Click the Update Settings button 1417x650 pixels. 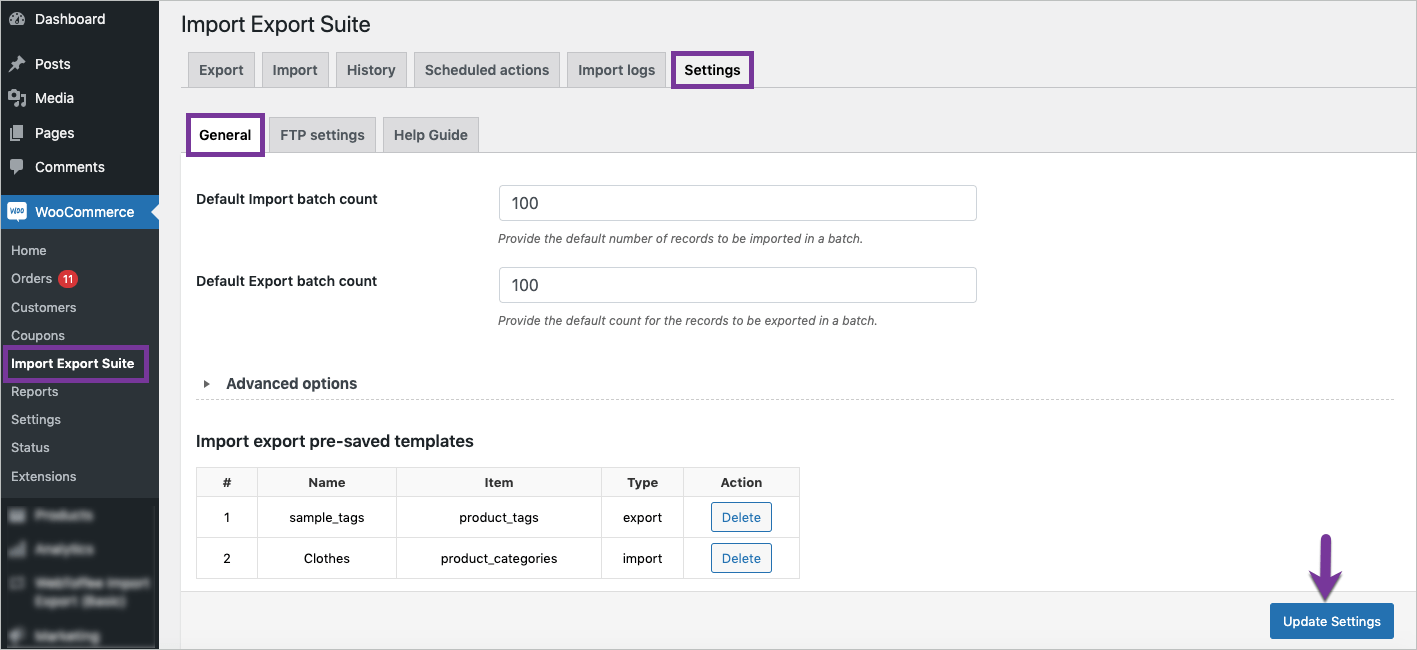(x=1331, y=621)
